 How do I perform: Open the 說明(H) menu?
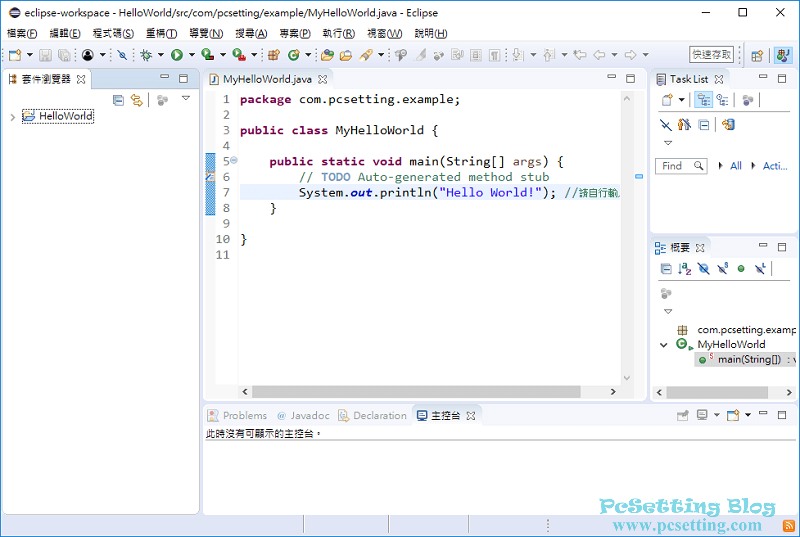[x=431, y=34]
